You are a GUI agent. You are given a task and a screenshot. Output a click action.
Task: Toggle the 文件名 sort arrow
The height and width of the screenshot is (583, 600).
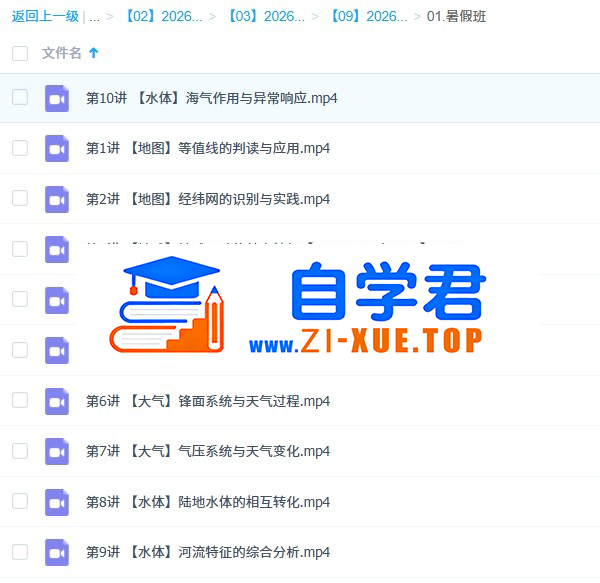[94, 53]
